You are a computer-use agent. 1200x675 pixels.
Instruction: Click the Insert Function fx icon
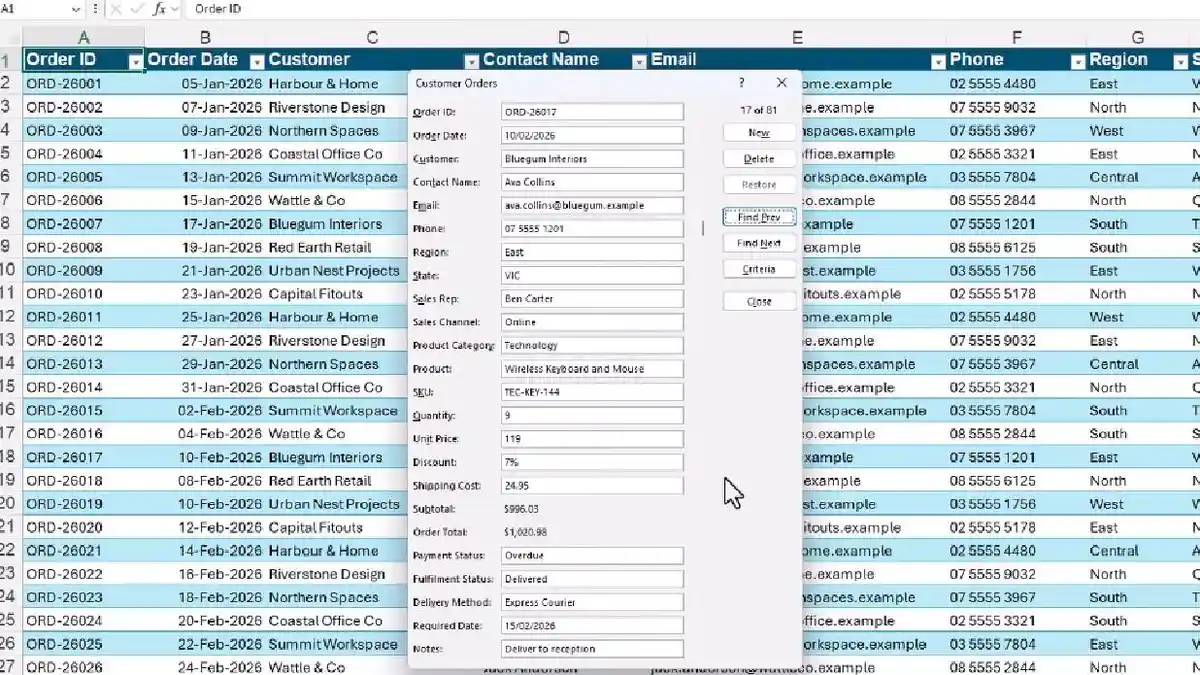point(159,9)
